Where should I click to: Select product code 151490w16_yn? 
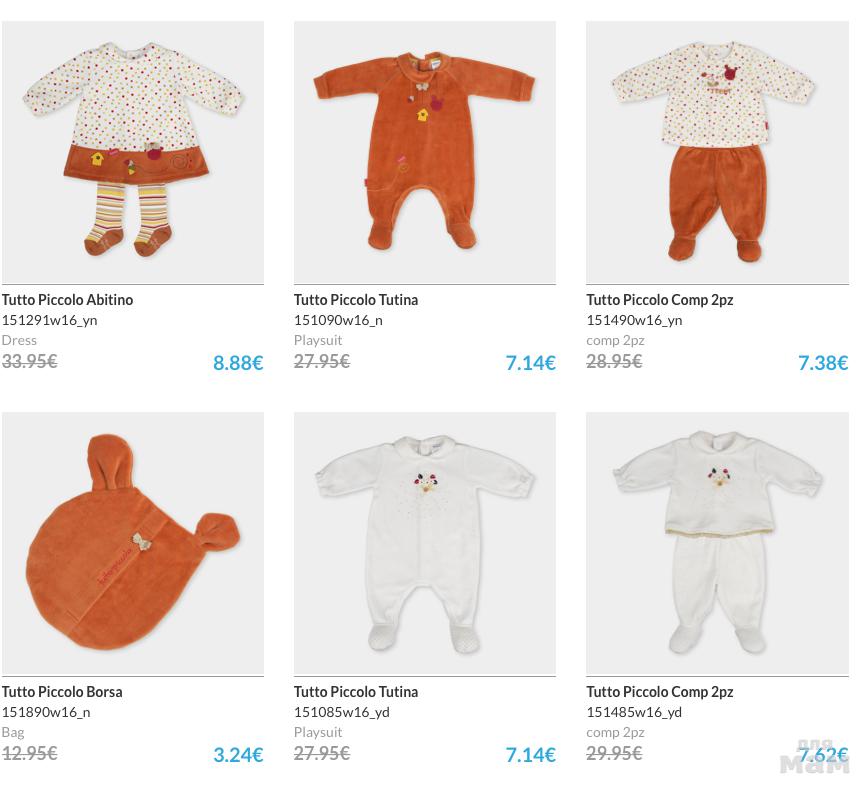(x=634, y=321)
